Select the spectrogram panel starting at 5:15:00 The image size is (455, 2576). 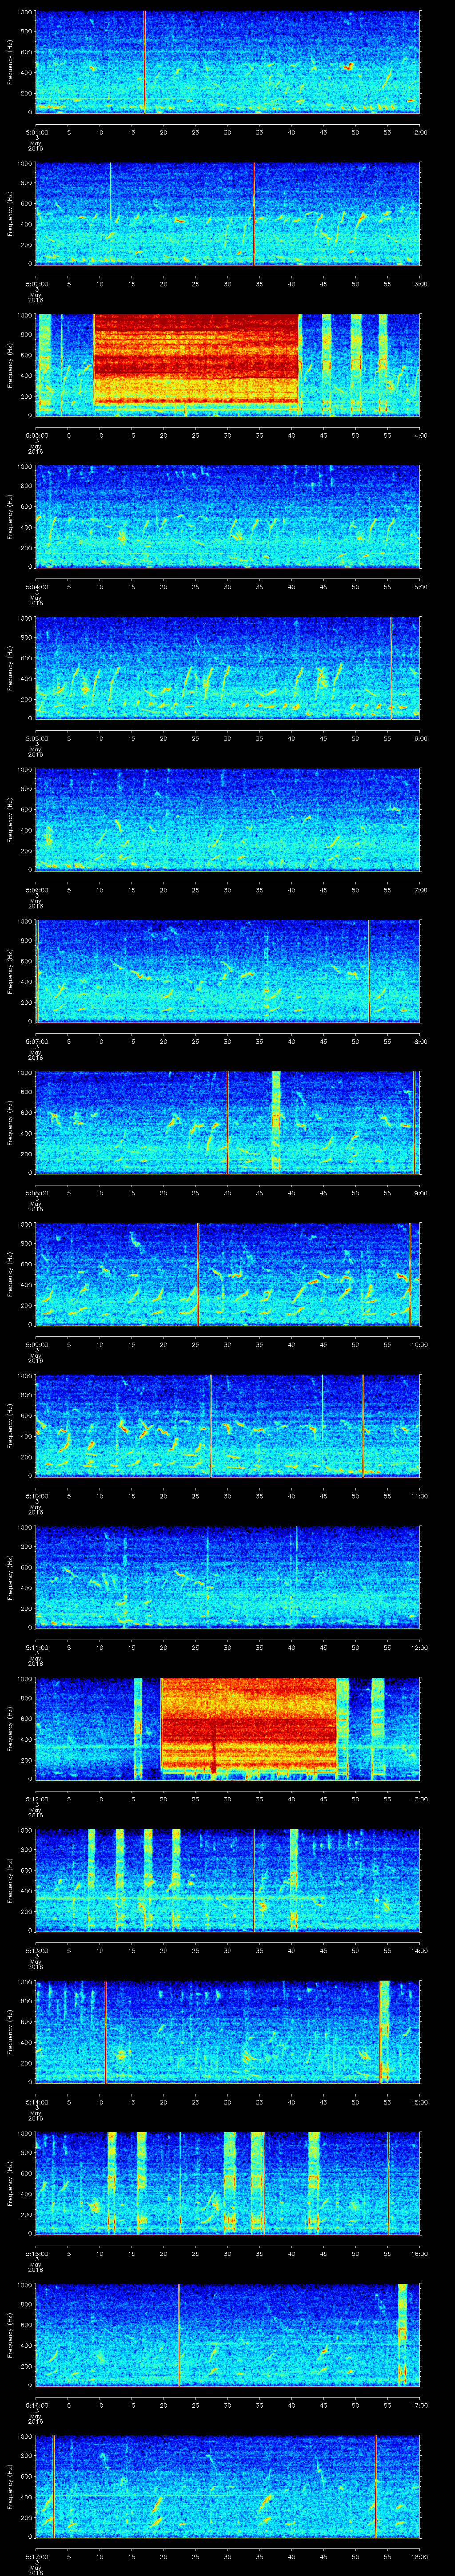click(228, 2183)
